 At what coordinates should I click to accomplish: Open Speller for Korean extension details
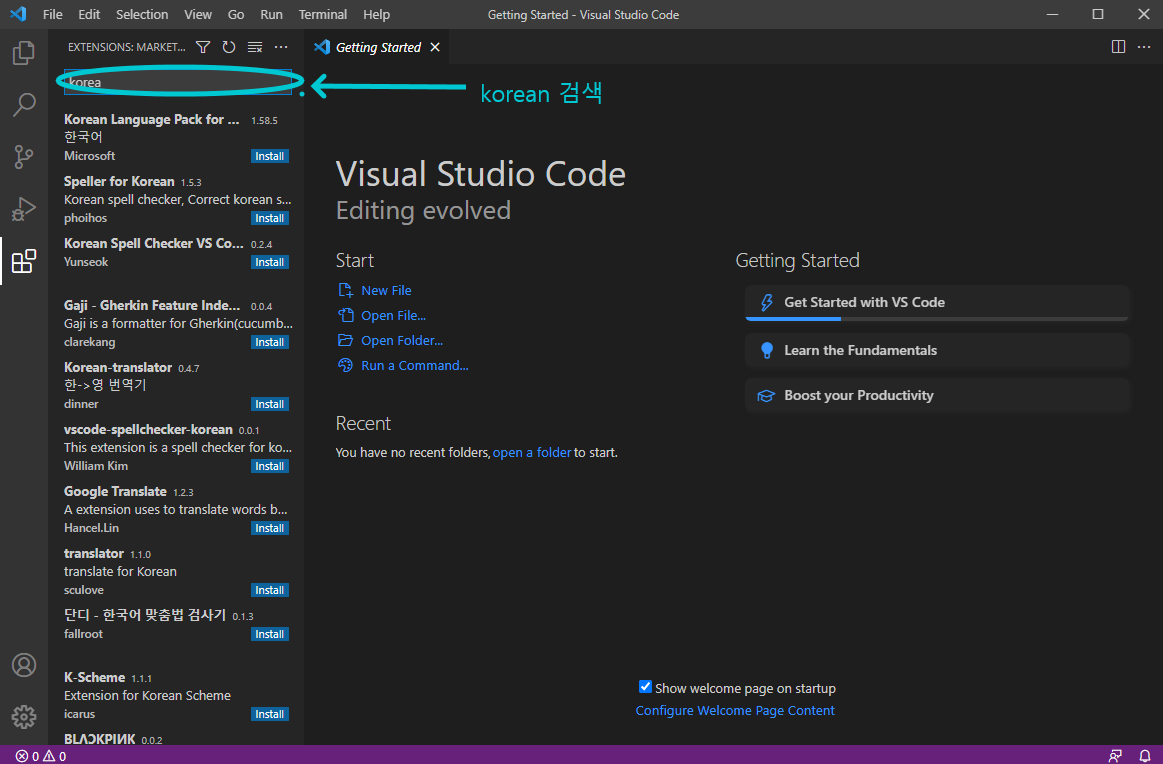click(x=177, y=200)
